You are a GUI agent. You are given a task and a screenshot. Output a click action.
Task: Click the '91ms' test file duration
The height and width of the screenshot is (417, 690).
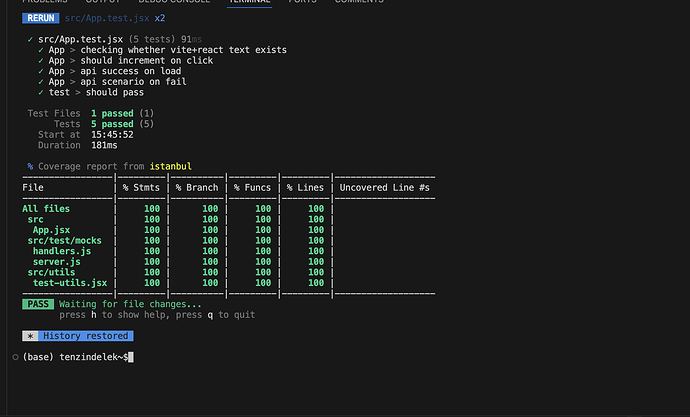tap(191, 39)
